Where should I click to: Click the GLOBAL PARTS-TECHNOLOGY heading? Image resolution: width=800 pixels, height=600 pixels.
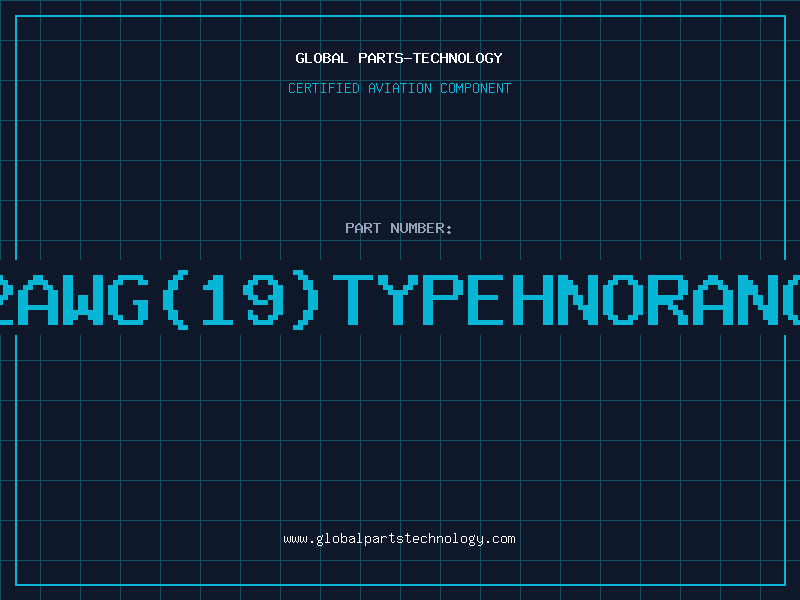[x=399, y=58]
